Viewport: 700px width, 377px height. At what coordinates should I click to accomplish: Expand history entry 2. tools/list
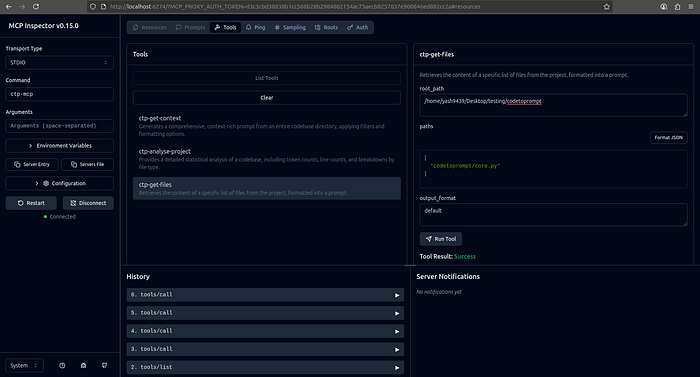tap(265, 367)
